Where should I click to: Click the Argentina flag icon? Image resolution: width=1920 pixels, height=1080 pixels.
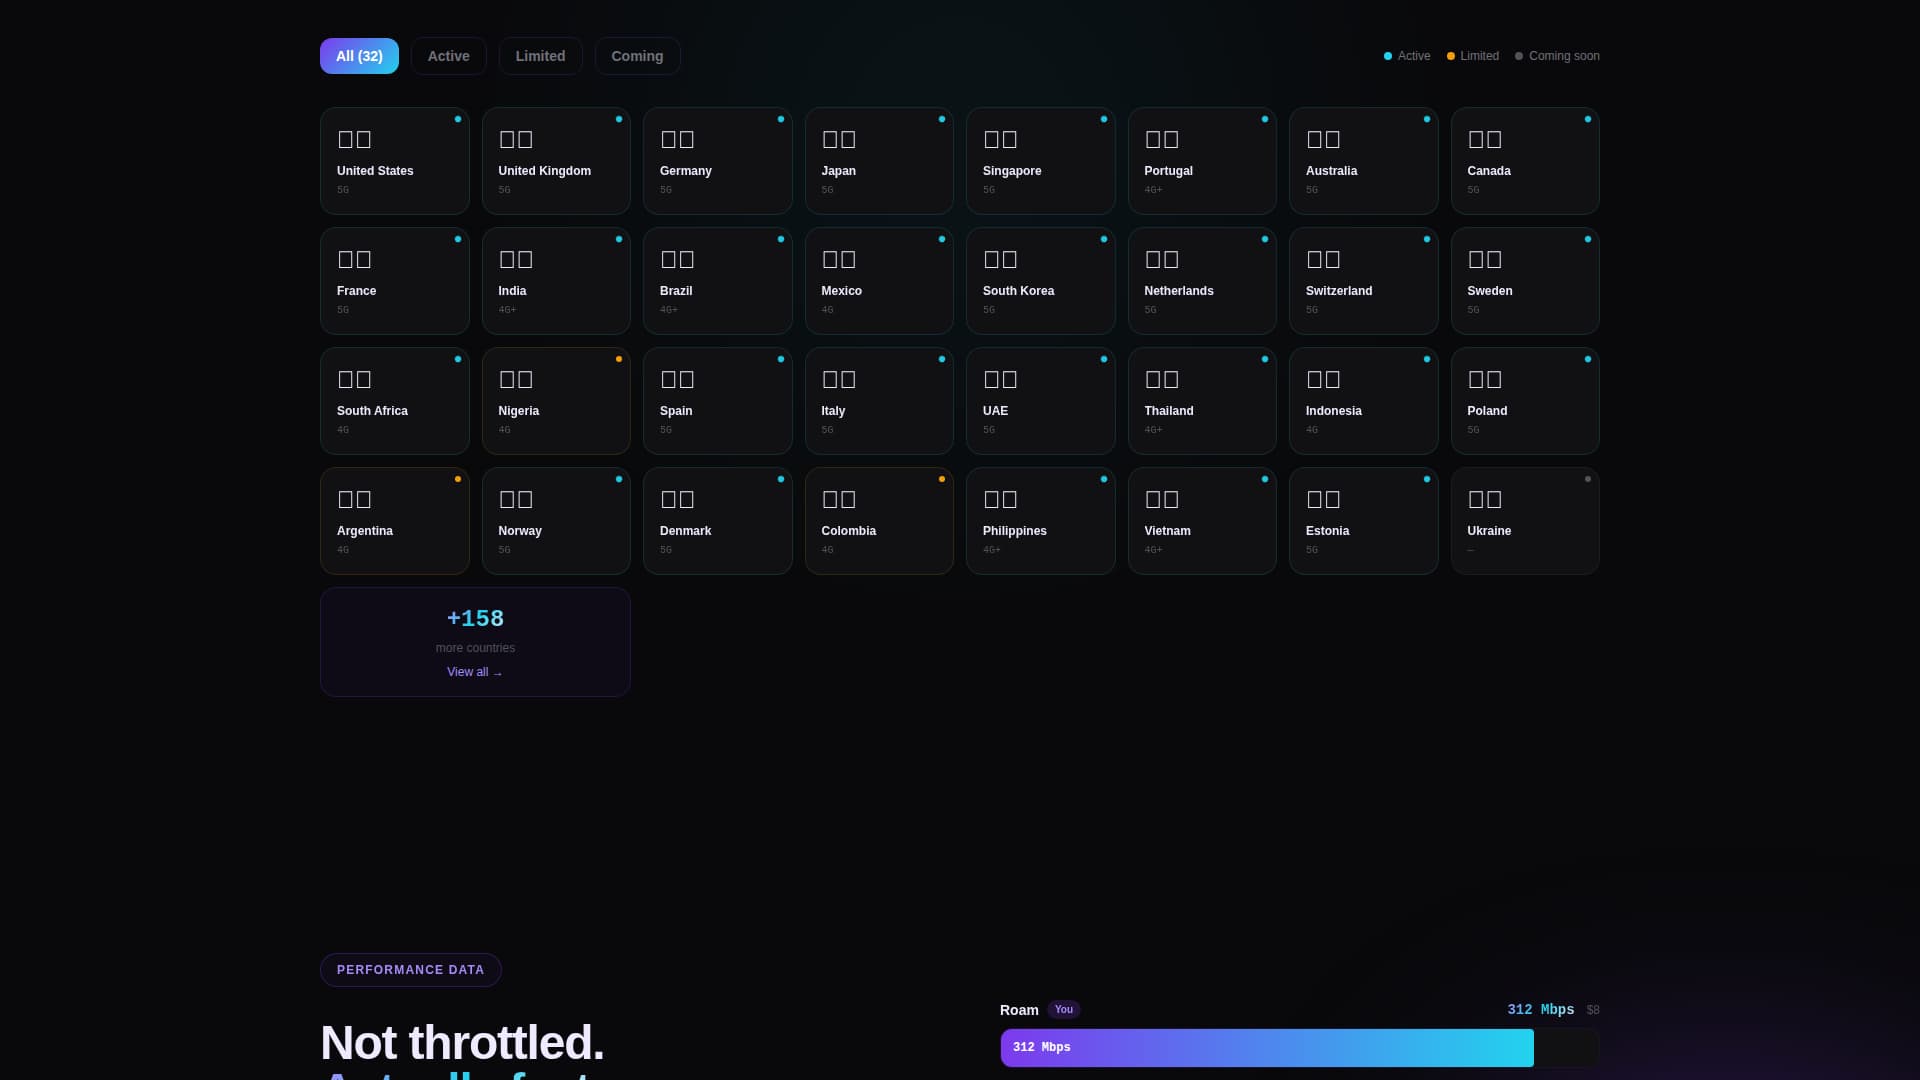[x=354, y=499]
